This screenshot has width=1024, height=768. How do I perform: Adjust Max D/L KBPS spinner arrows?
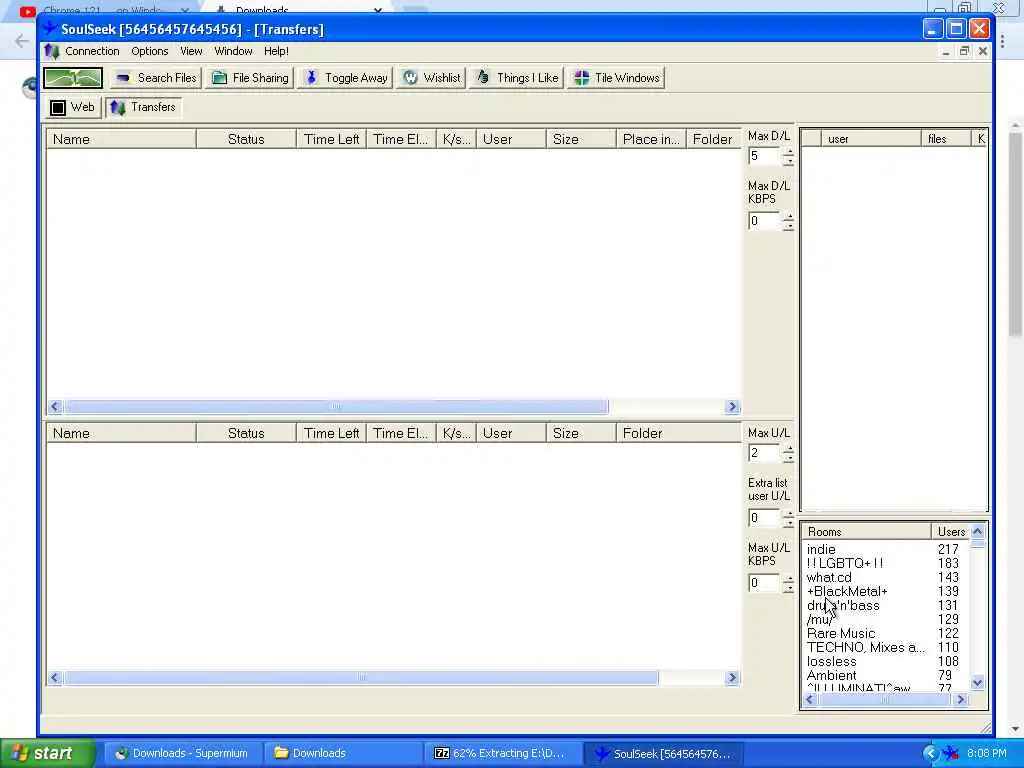pyautogui.click(x=789, y=221)
